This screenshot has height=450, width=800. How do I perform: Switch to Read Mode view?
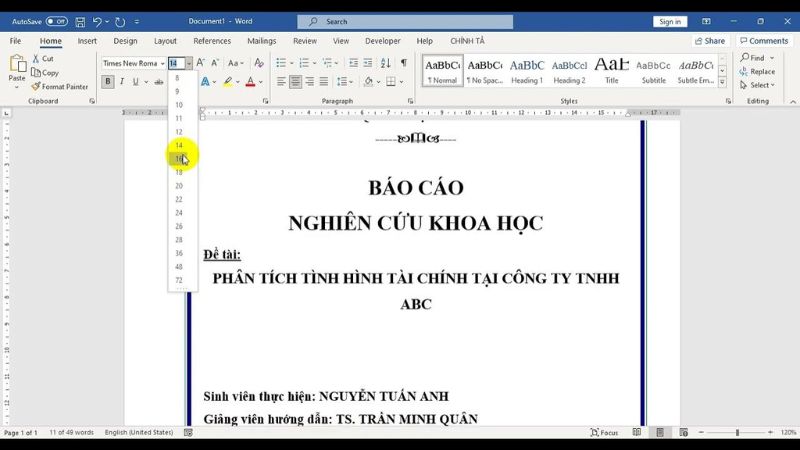pyautogui.click(x=636, y=432)
